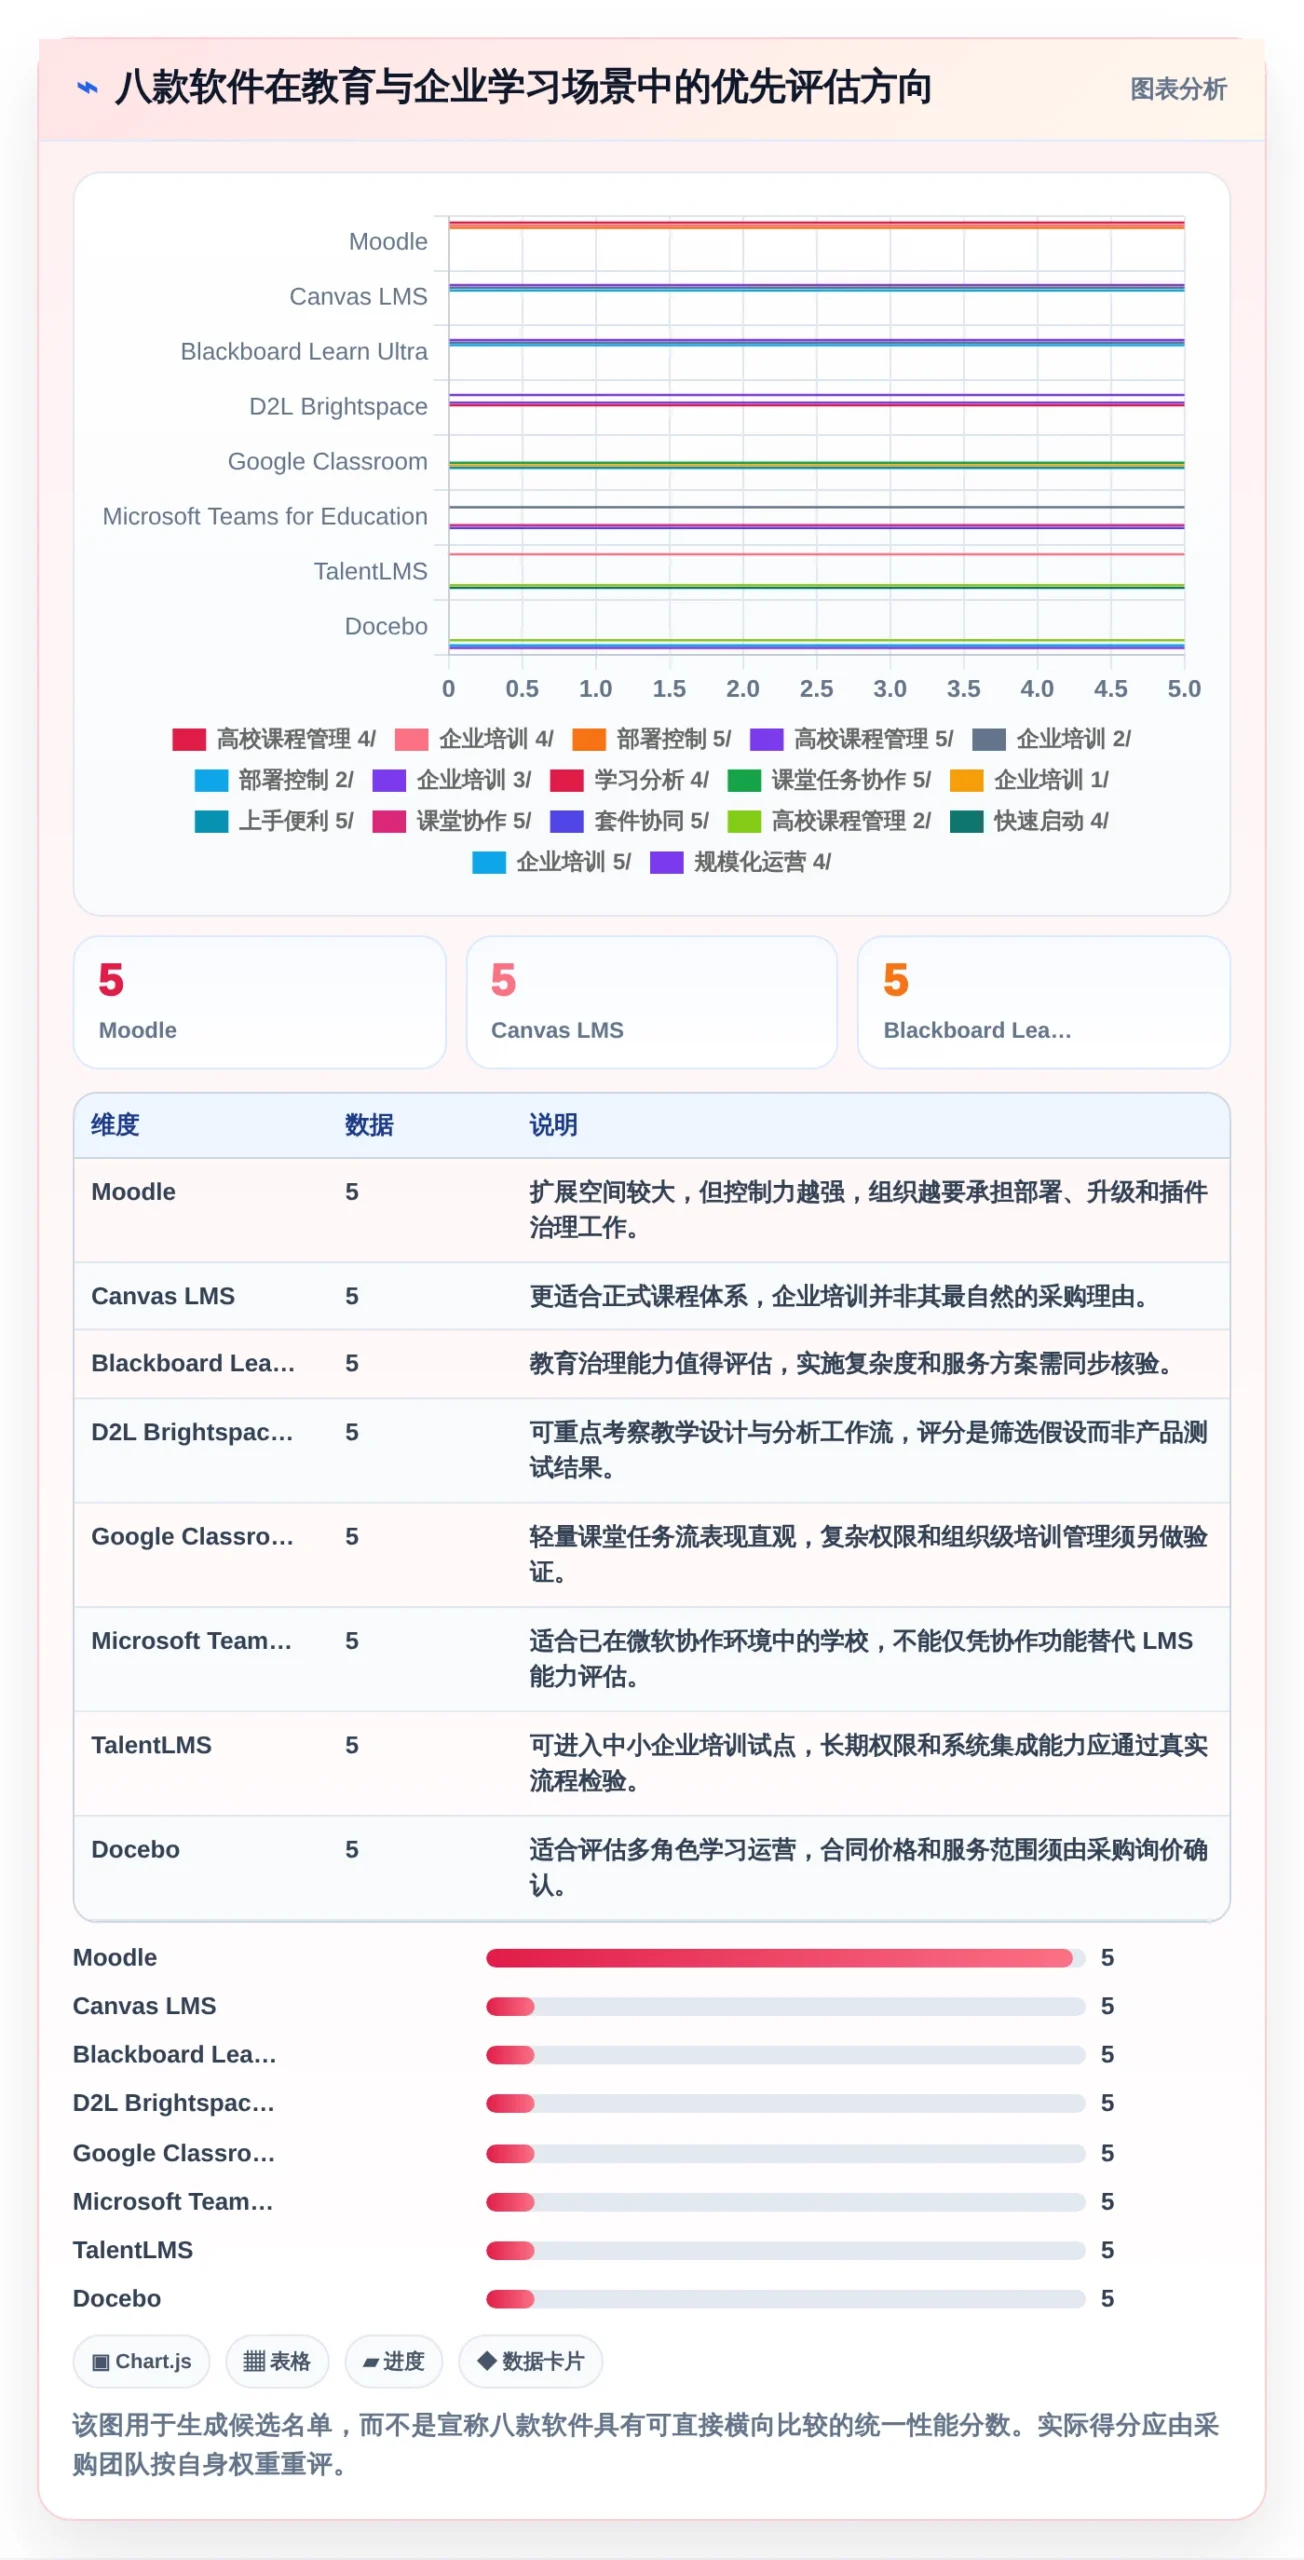Click the Moodle progress bar
Screen dimensions: 1304x2560
(x=786, y=1957)
